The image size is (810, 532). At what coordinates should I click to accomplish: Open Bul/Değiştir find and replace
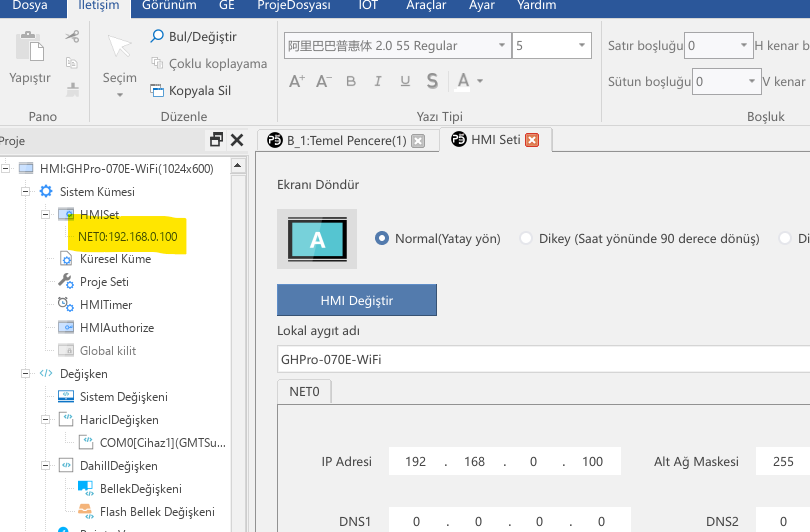[194, 37]
